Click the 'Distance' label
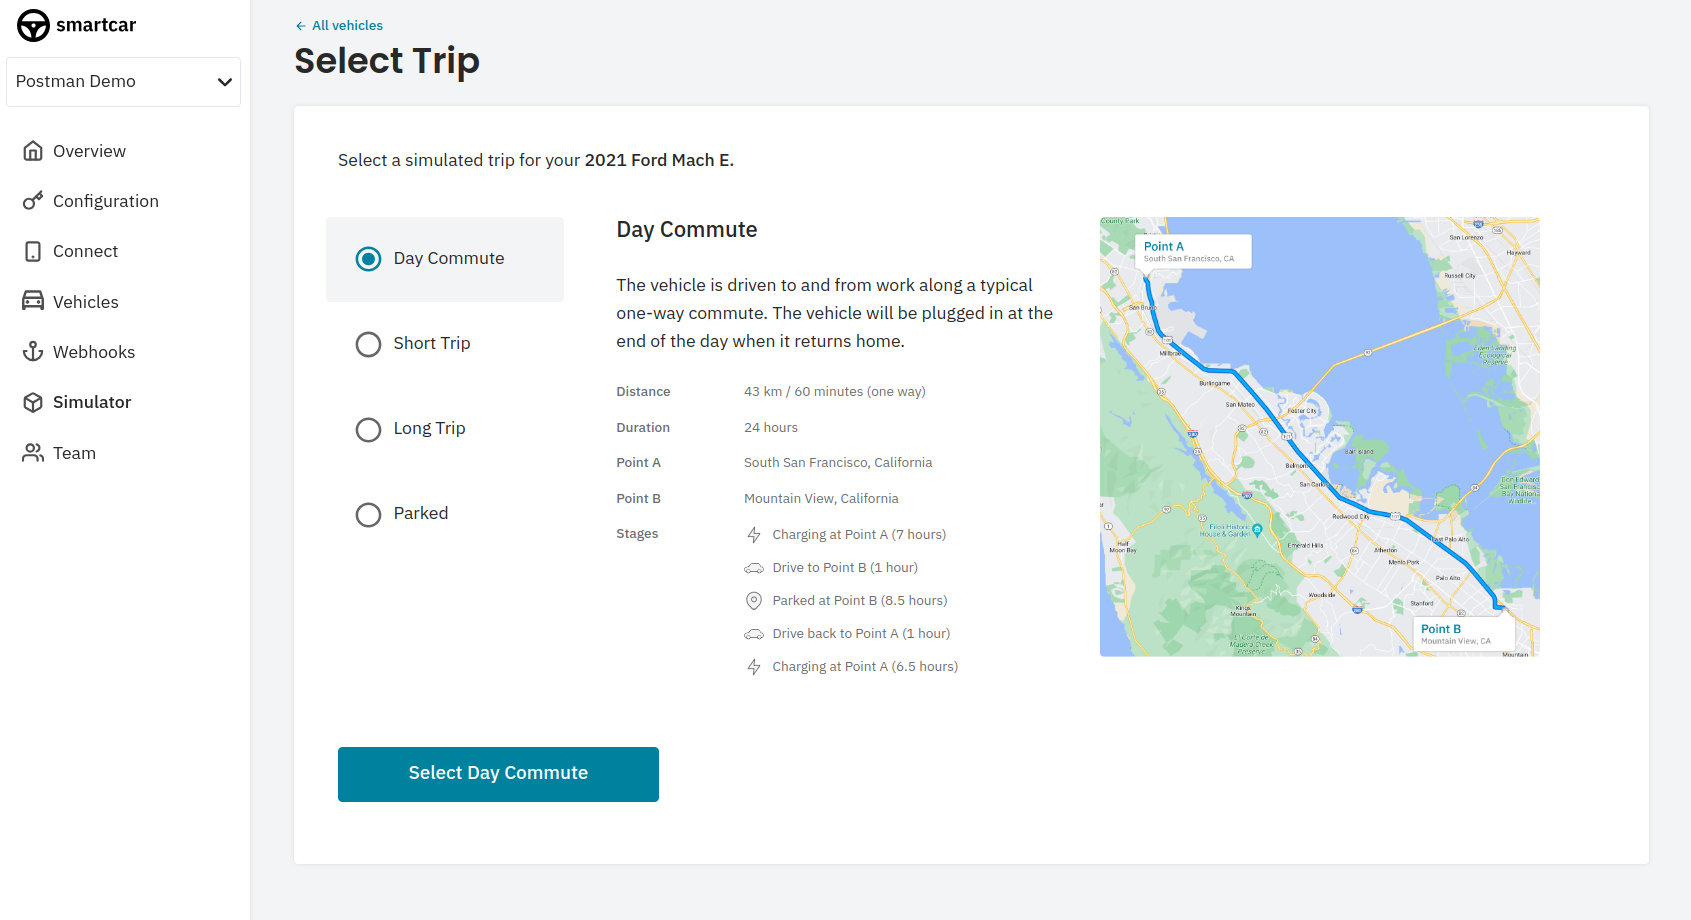This screenshot has height=920, width=1691. 643,392
